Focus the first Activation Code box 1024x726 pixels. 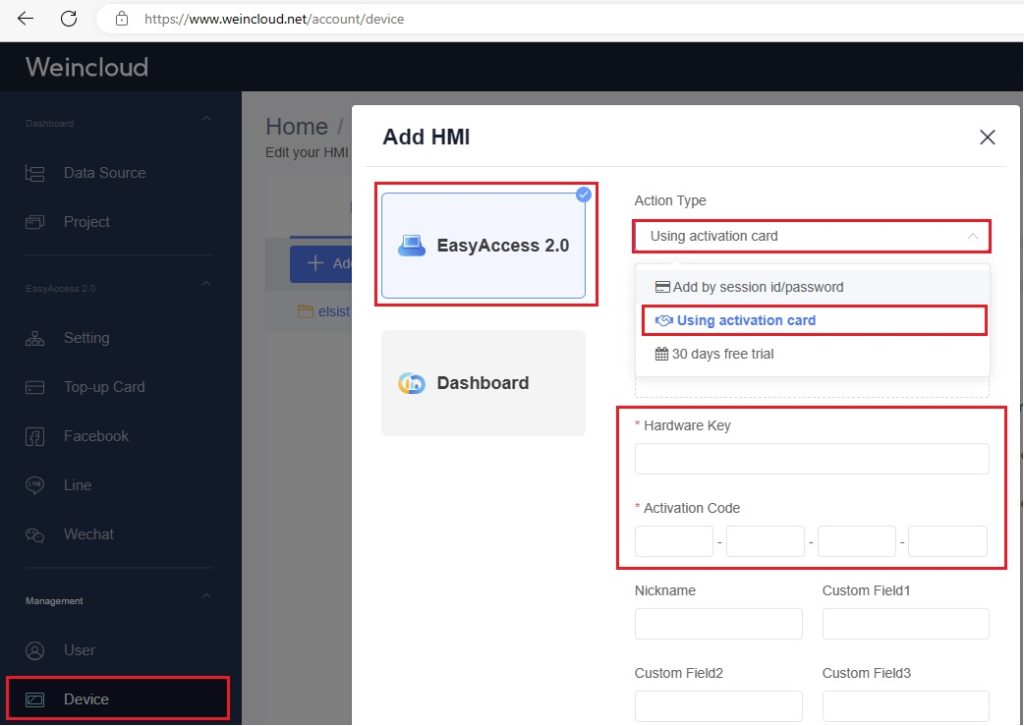click(674, 541)
